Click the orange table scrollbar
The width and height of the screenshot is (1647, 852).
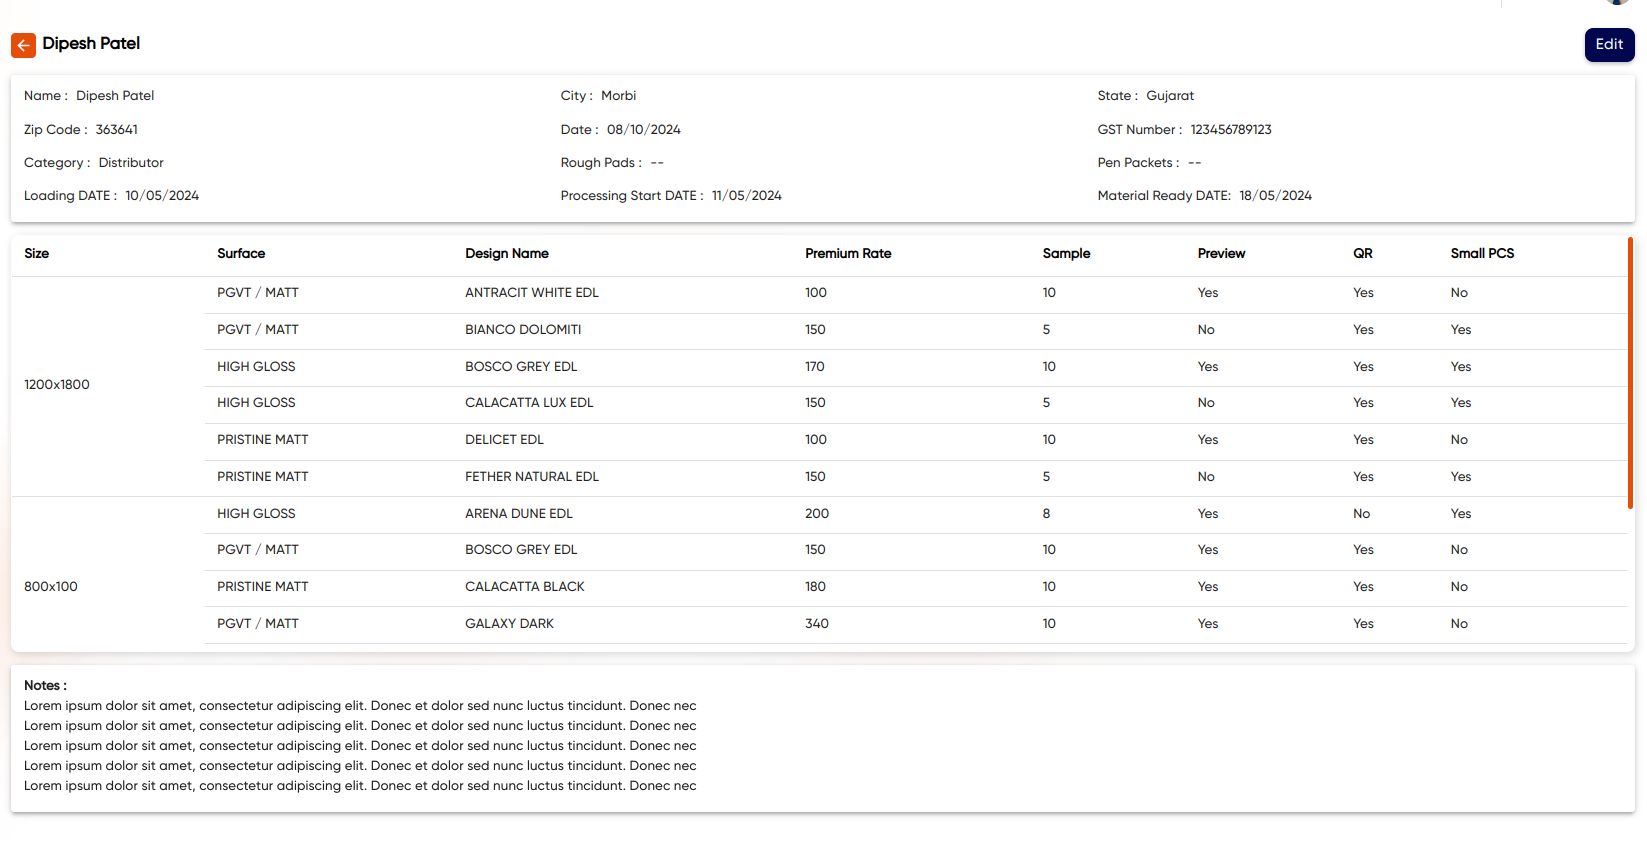pyautogui.click(x=1630, y=372)
